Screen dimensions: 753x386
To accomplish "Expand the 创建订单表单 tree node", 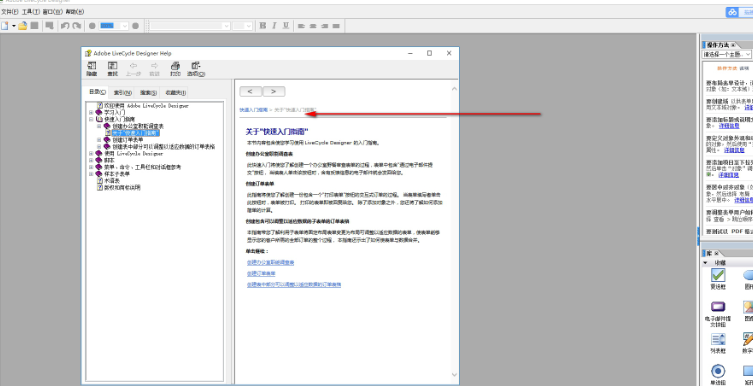I will point(99,140).
